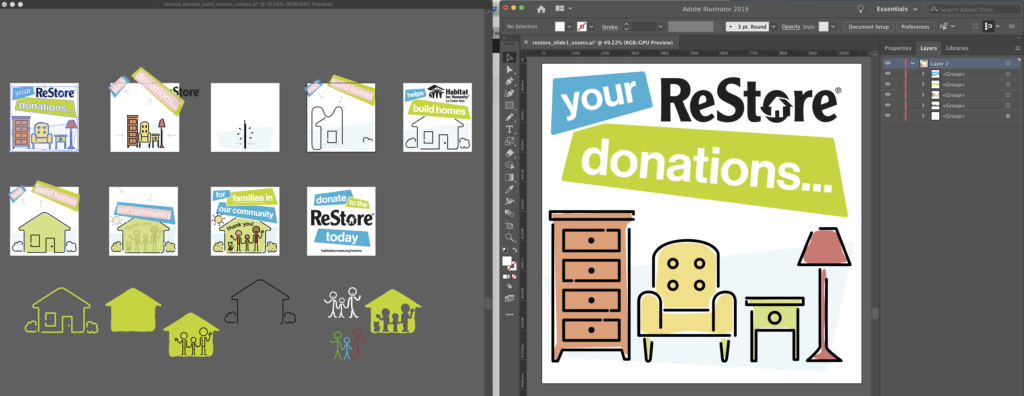Collapse Layer 2 in Layers panel
Viewport: 1024px width, 396px height.
click(912, 63)
